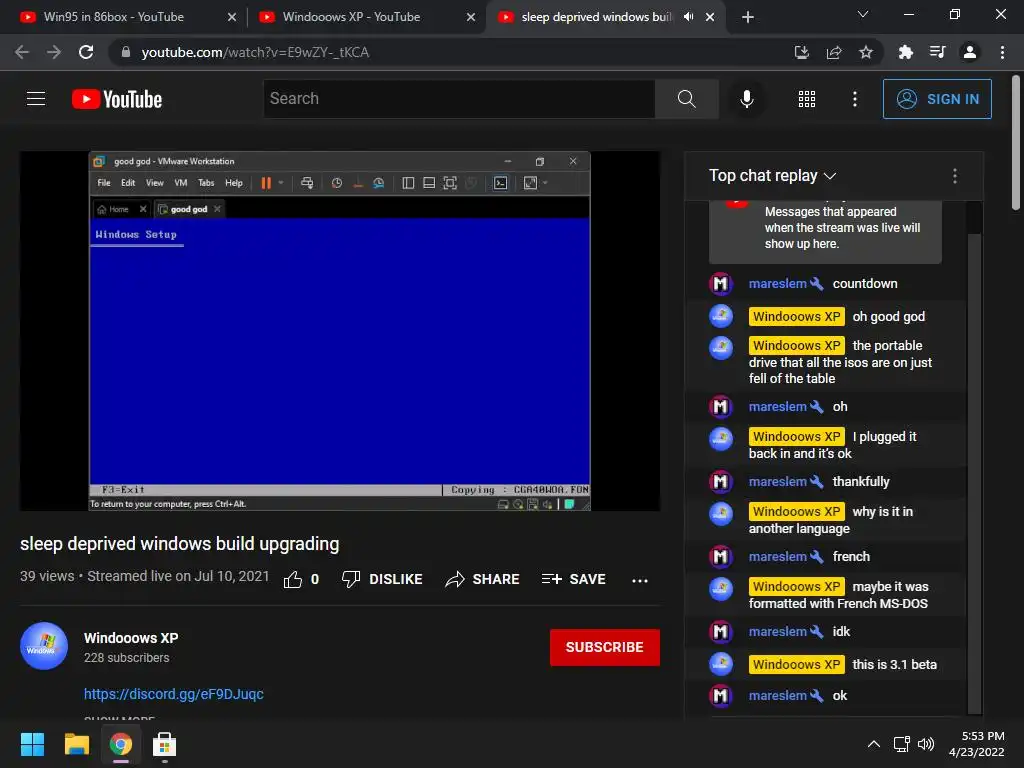This screenshot has width=1024, height=768.
Task: Reload the current page
Action: click(86, 52)
